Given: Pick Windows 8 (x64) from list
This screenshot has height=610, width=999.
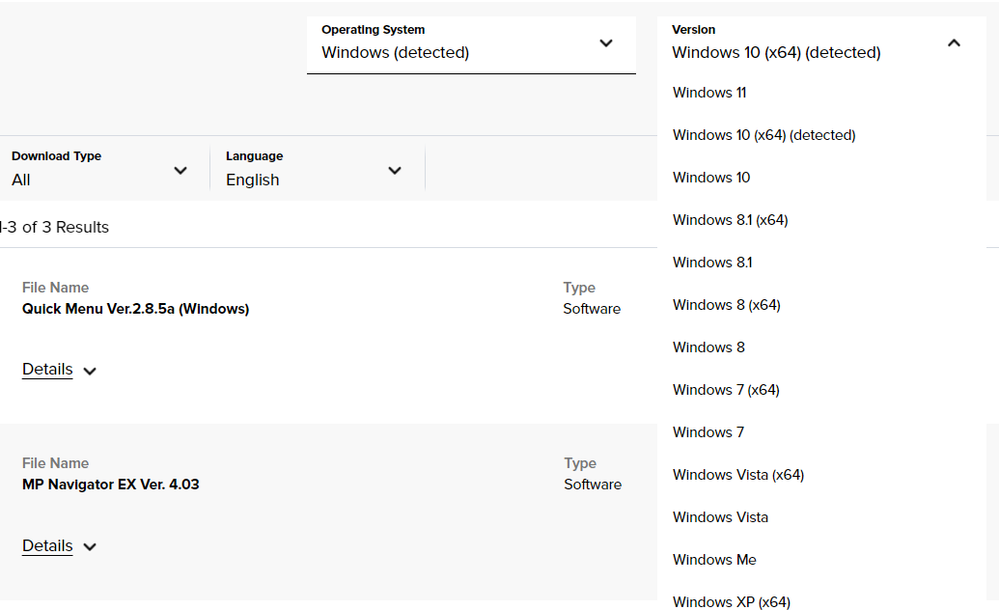Looking at the screenshot, I should pyautogui.click(x=726, y=305).
